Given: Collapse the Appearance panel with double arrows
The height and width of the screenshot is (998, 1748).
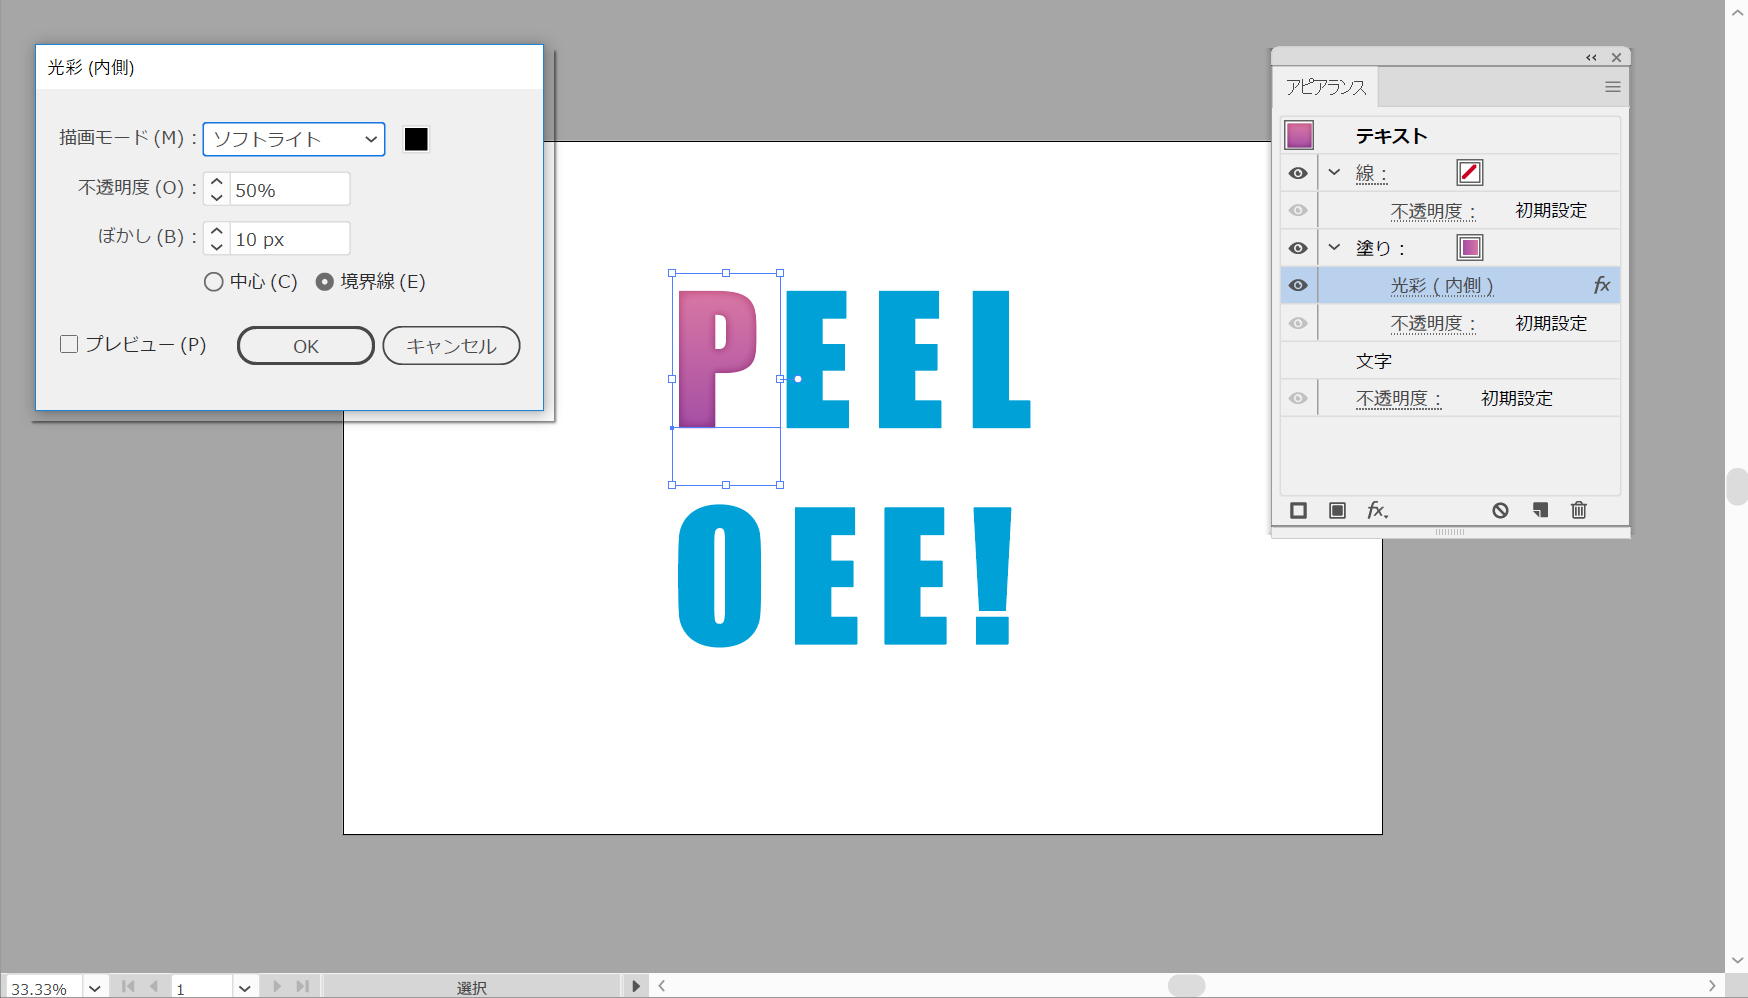Looking at the screenshot, I should [x=1591, y=58].
